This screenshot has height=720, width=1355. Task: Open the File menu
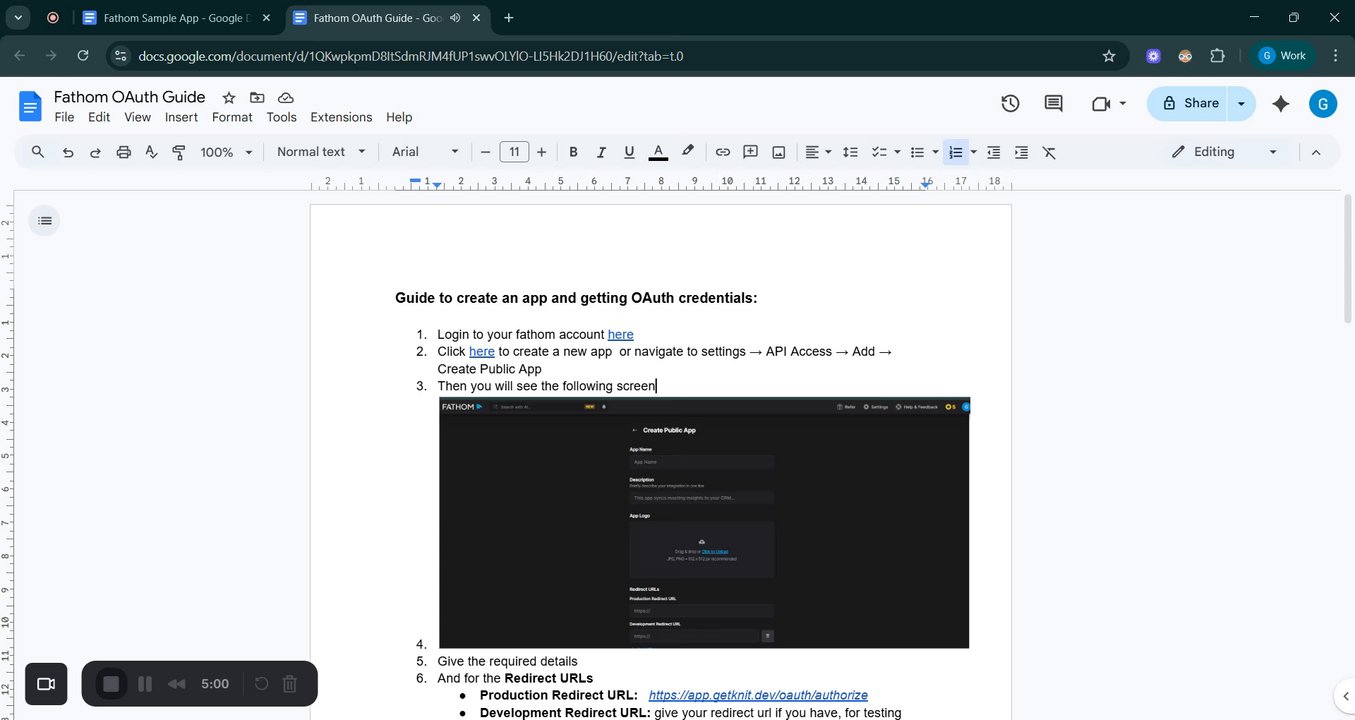[x=64, y=117]
